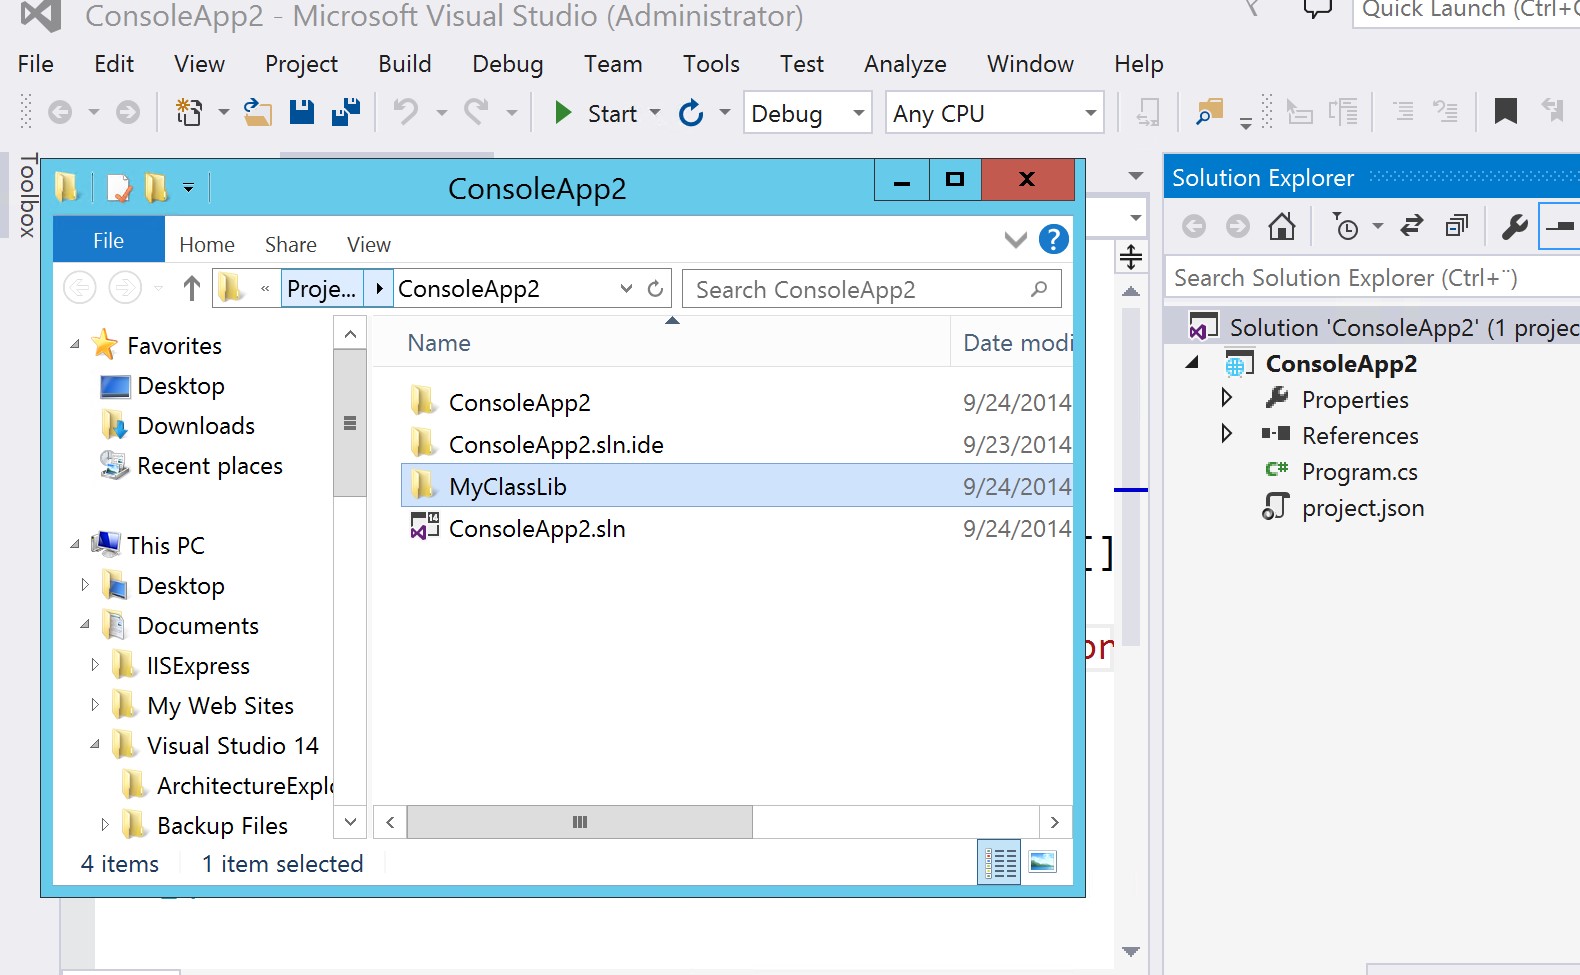1580x975 pixels.
Task: Click the Search ConsoleApp2 field
Action: point(871,289)
